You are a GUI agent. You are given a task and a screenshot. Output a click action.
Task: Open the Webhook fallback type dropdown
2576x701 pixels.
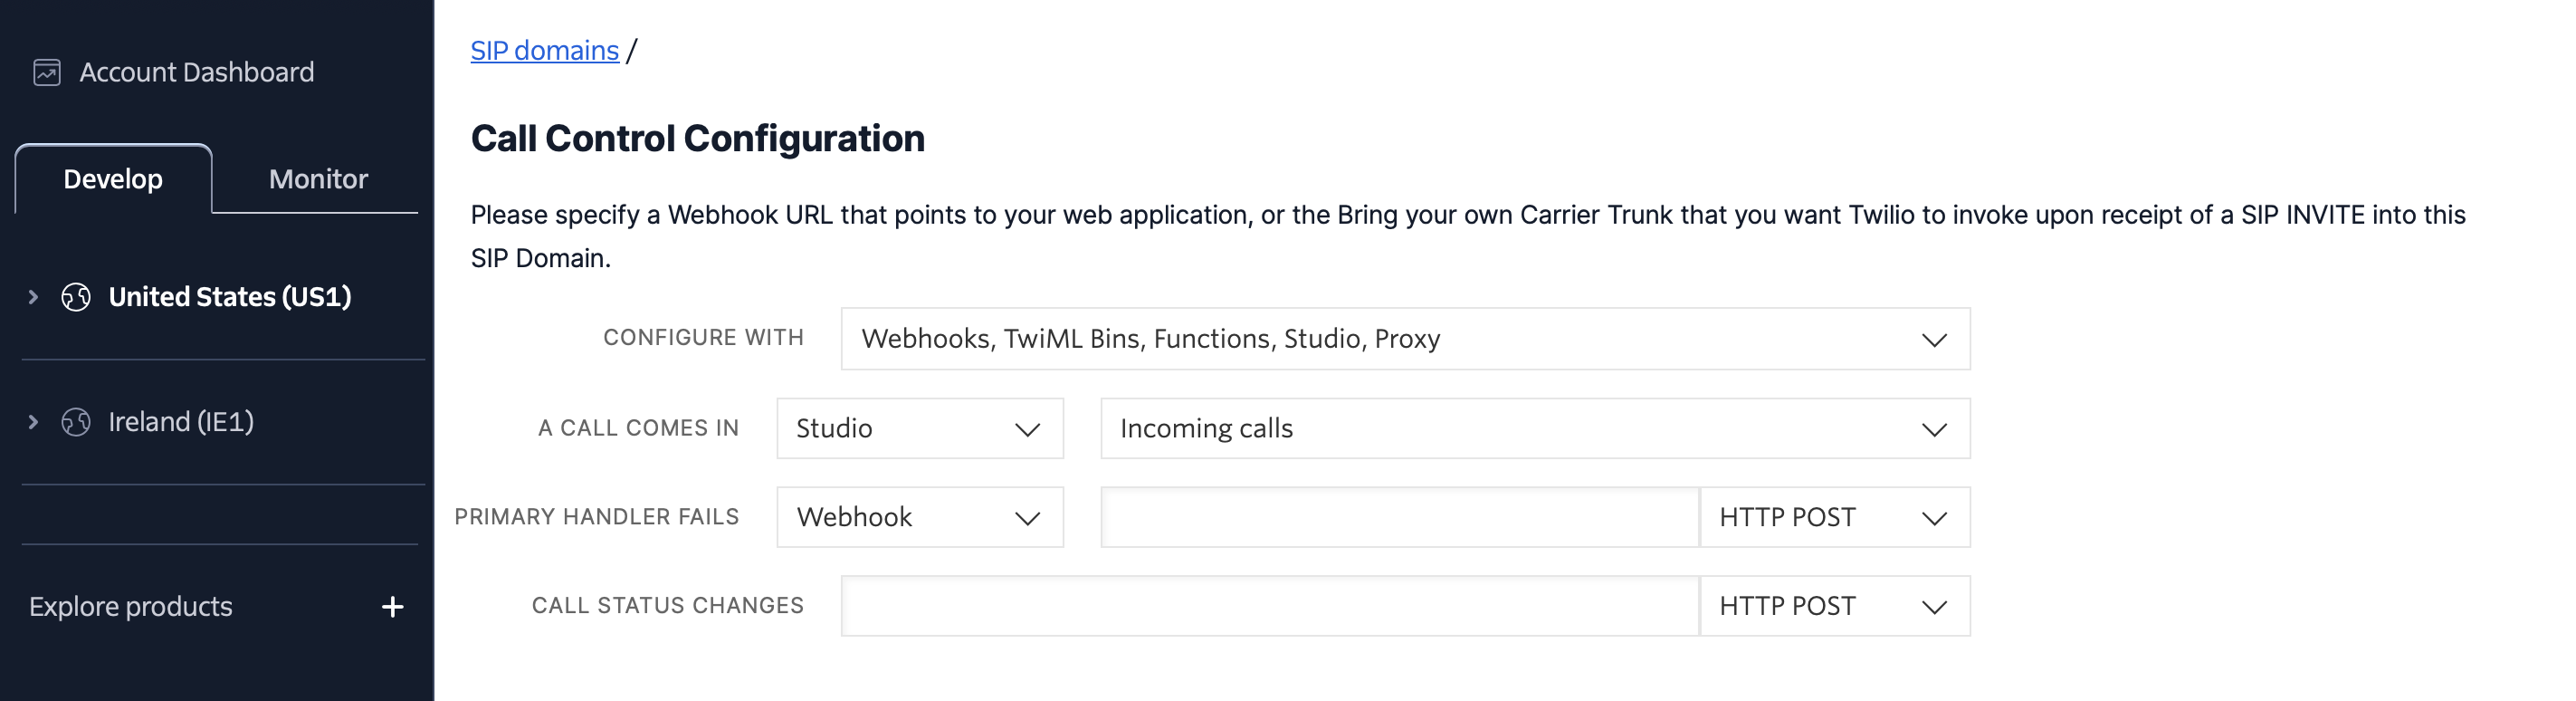point(919,517)
